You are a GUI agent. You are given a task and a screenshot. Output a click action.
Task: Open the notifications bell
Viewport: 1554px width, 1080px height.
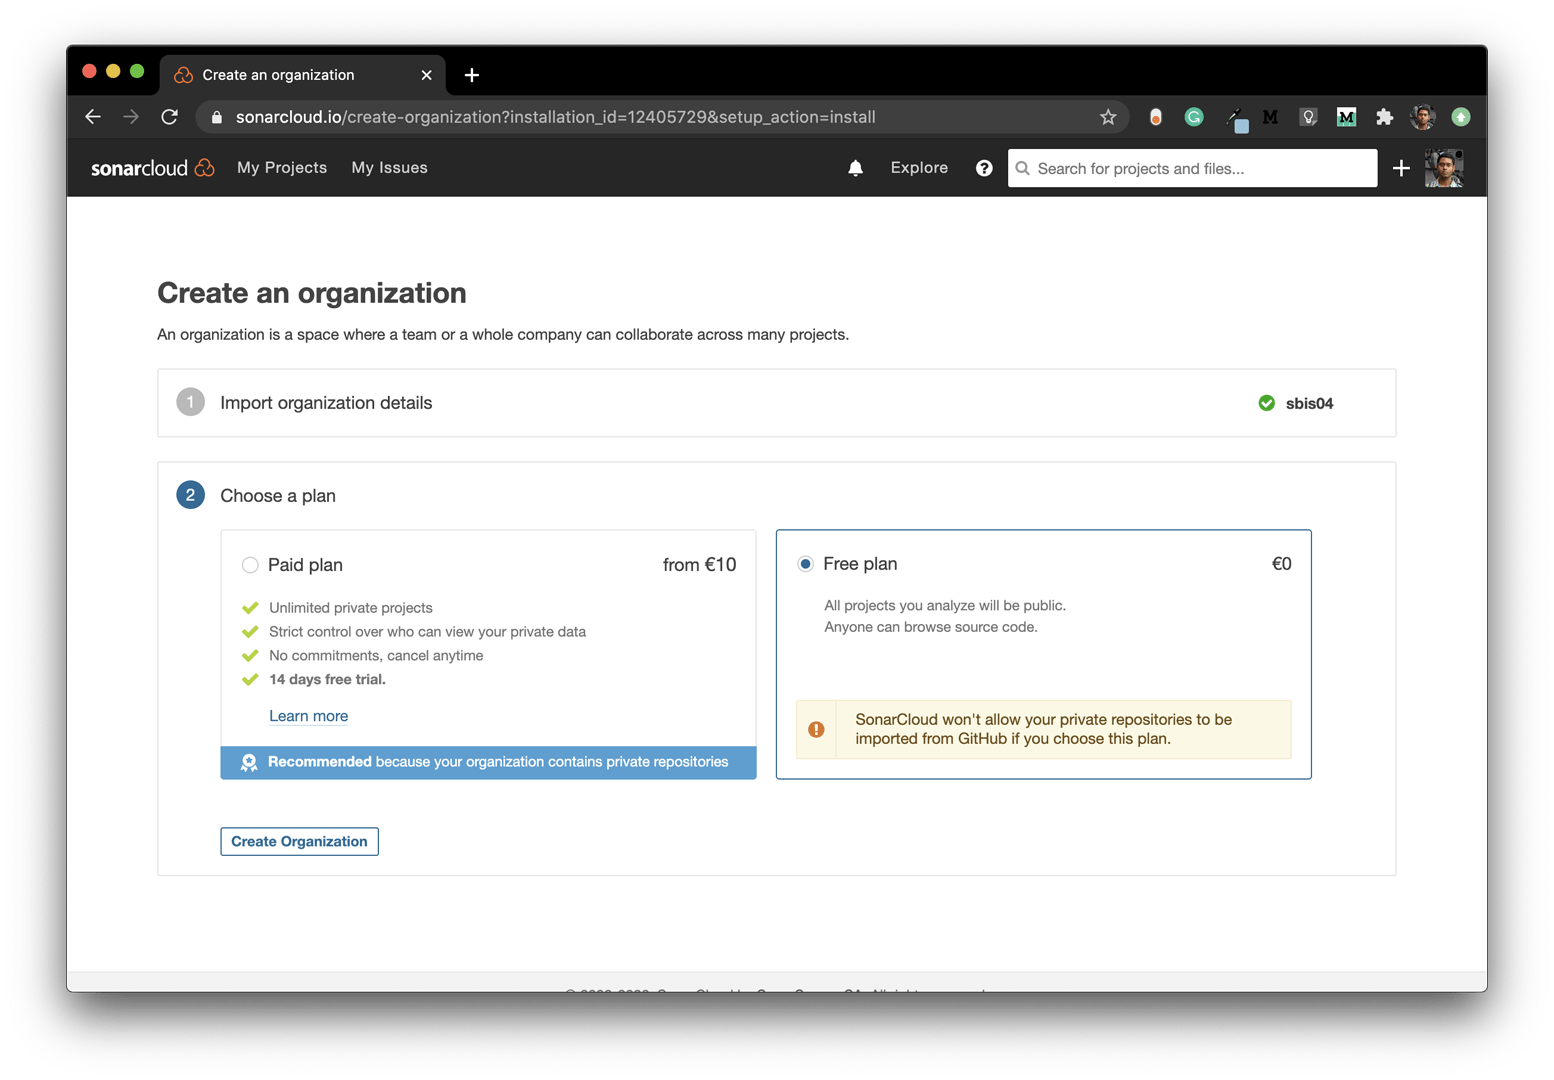(855, 167)
